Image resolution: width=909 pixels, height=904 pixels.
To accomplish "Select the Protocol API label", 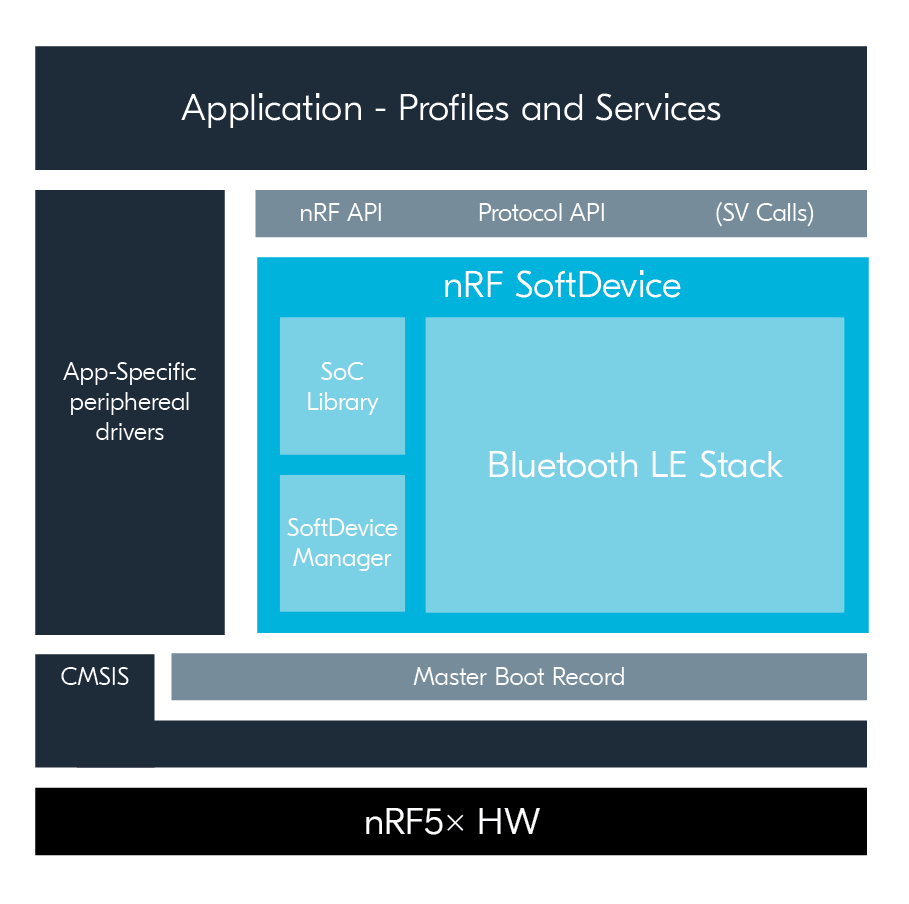I will click(x=541, y=213).
